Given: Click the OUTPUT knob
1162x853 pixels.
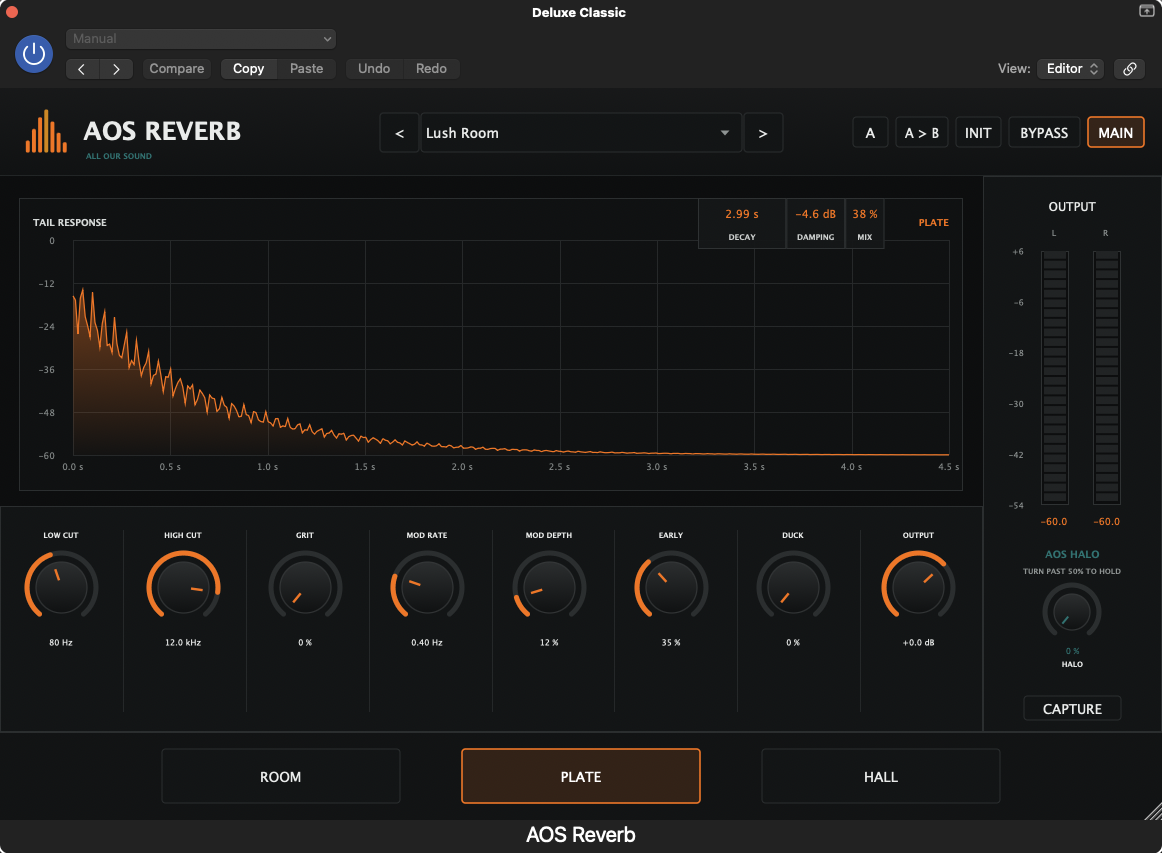Looking at the screenshot, I should click(918, 587).
